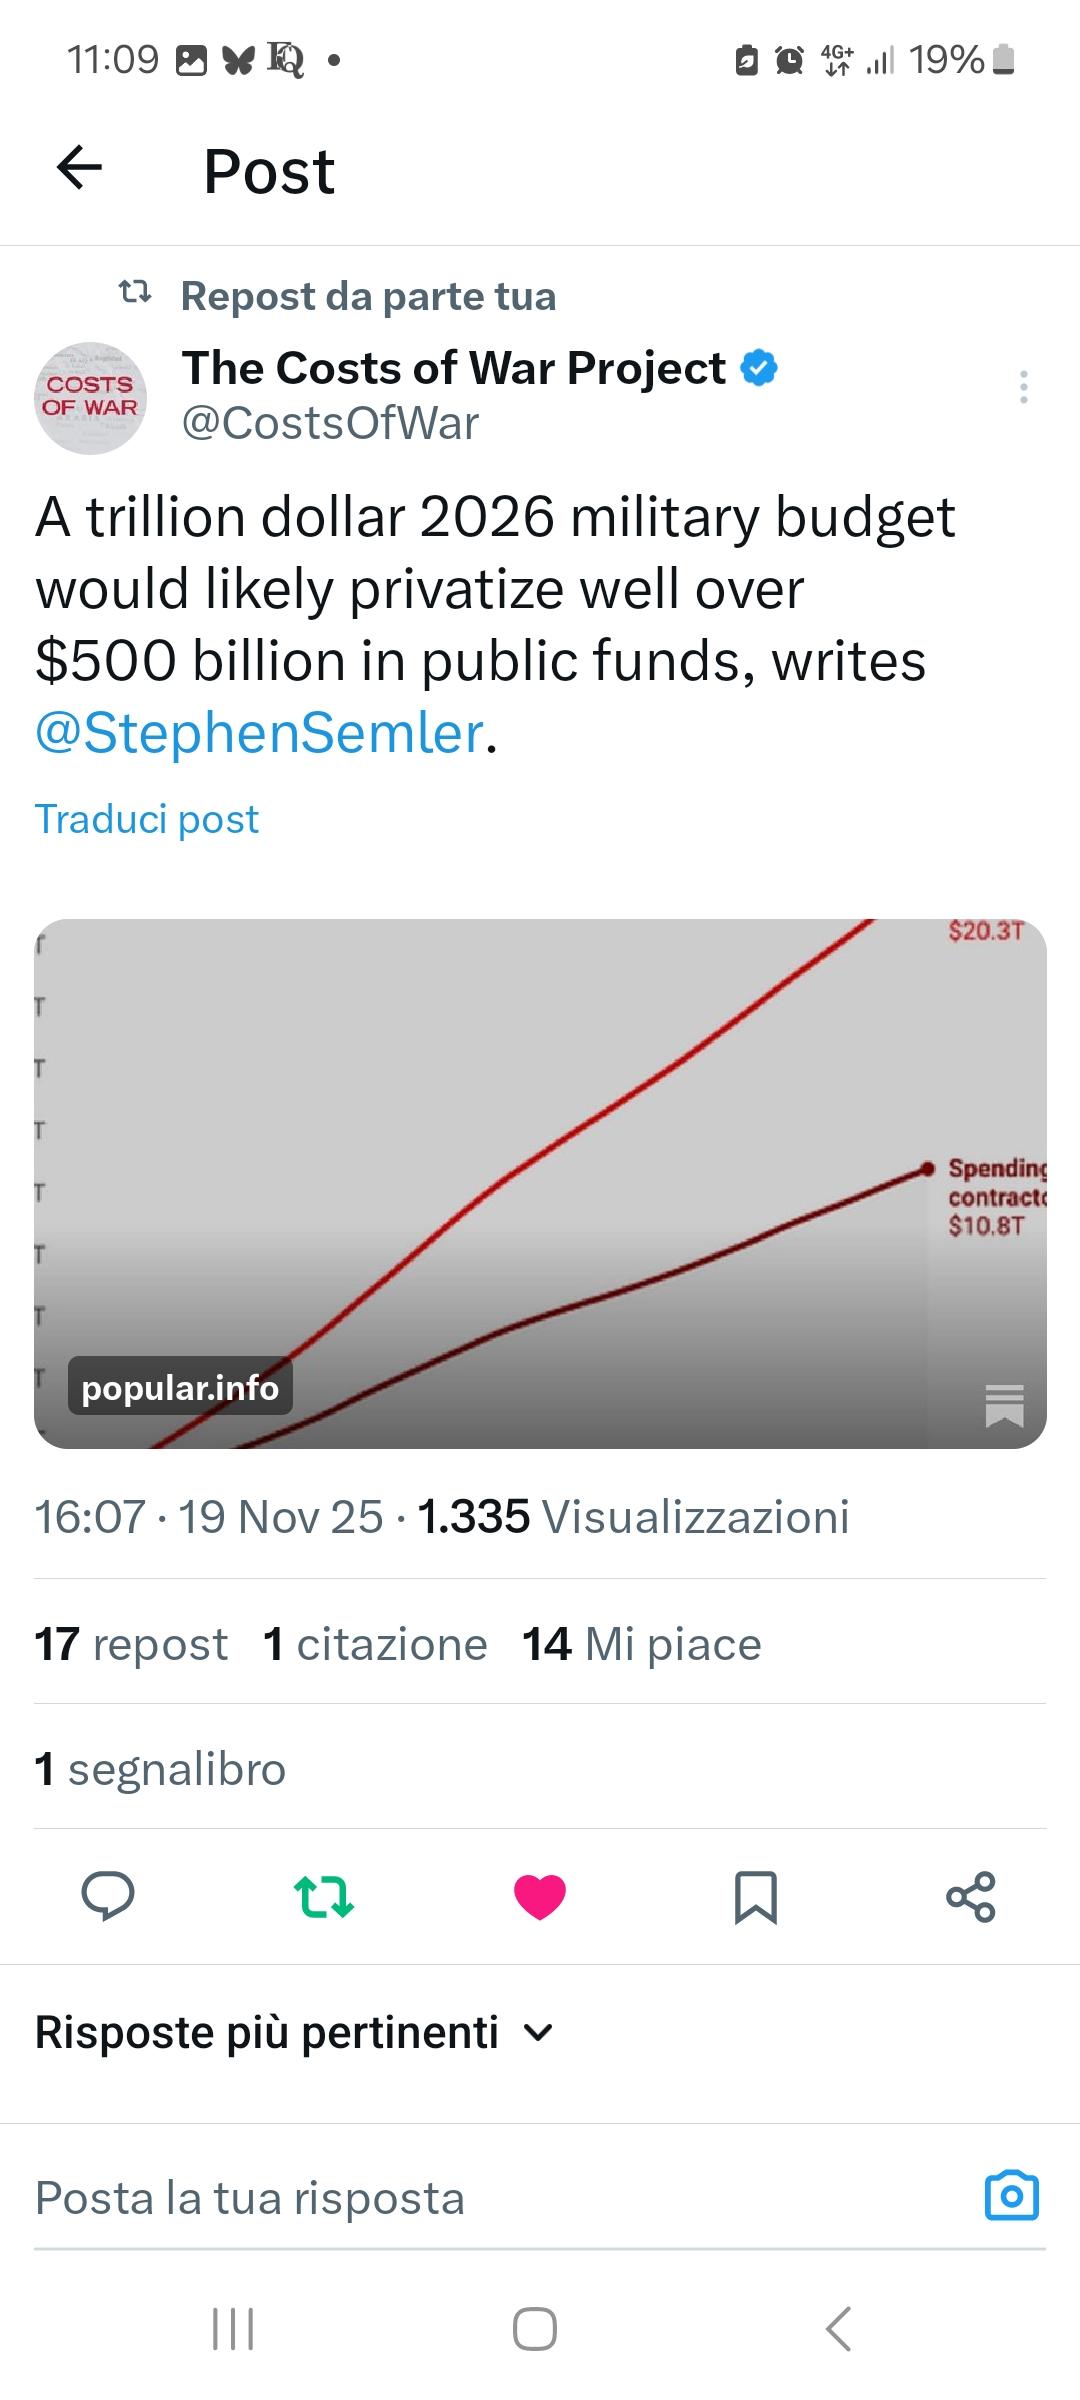View the 1 citazione quotes
This screenshot has width=1080, height=2400.
(375, 1644)
